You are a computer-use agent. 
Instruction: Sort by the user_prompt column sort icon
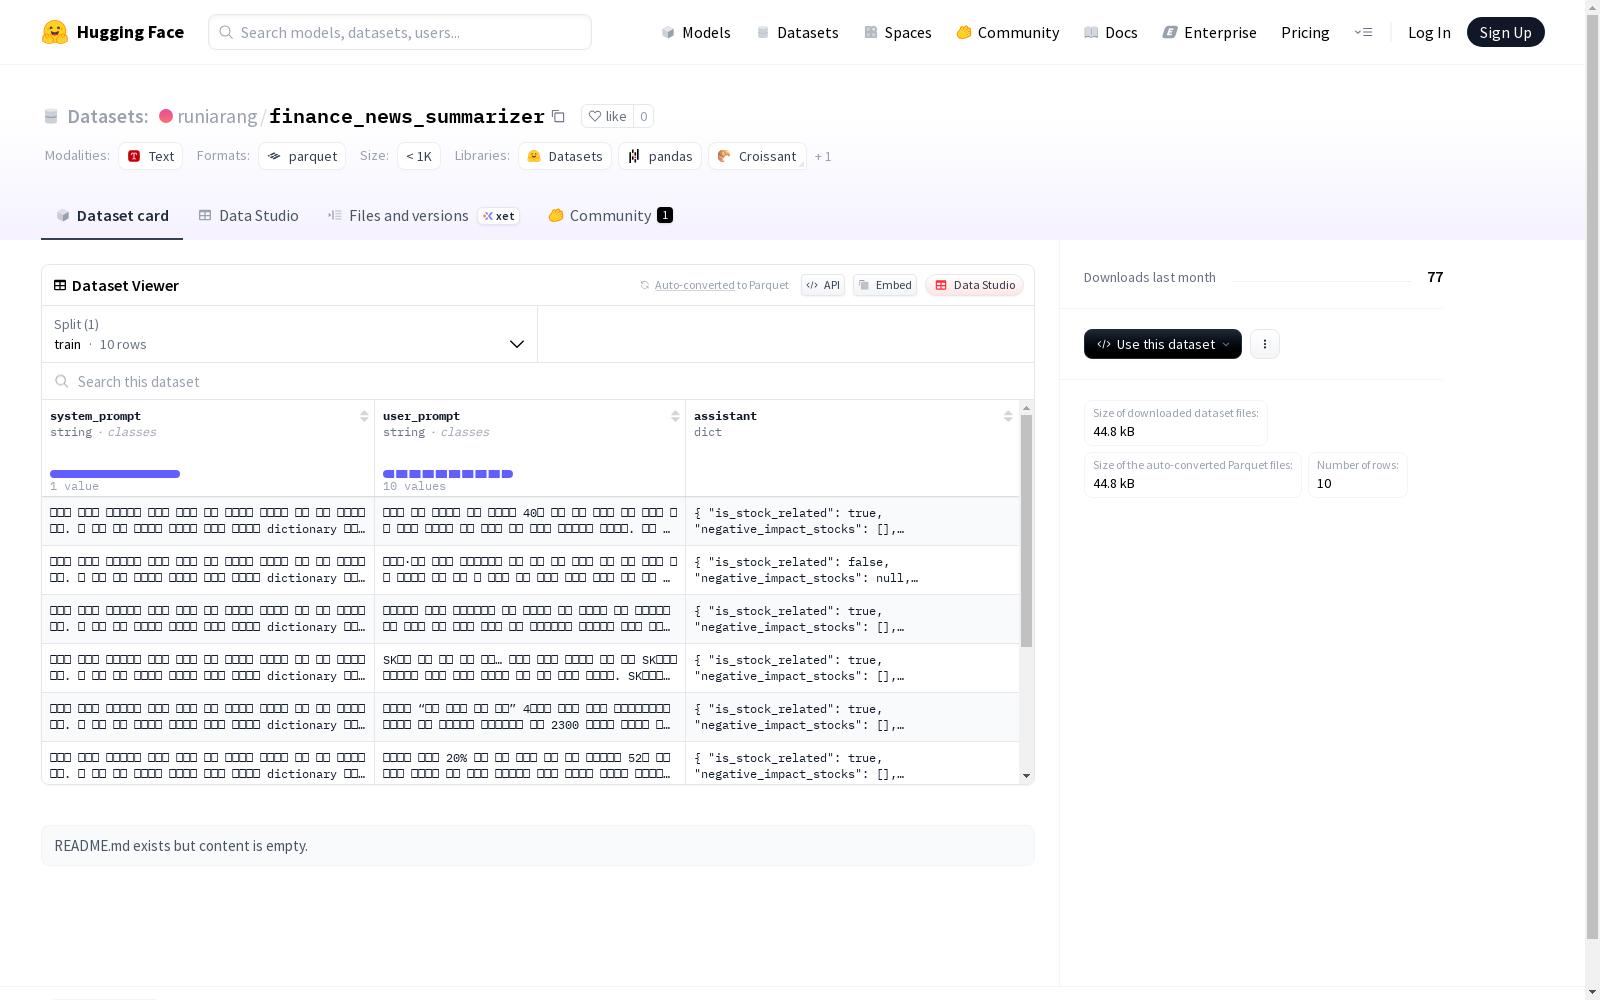tap(675, 416)
